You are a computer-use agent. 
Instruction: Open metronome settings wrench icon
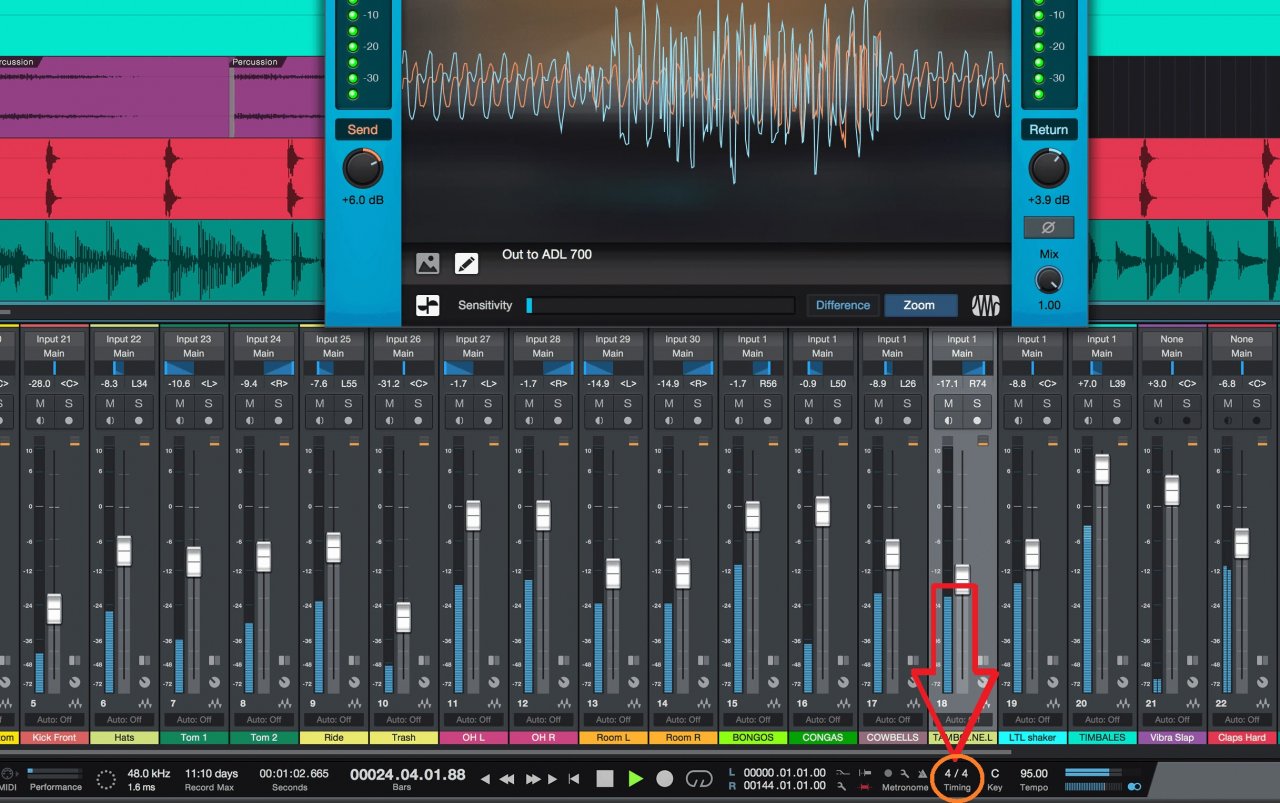904,773
